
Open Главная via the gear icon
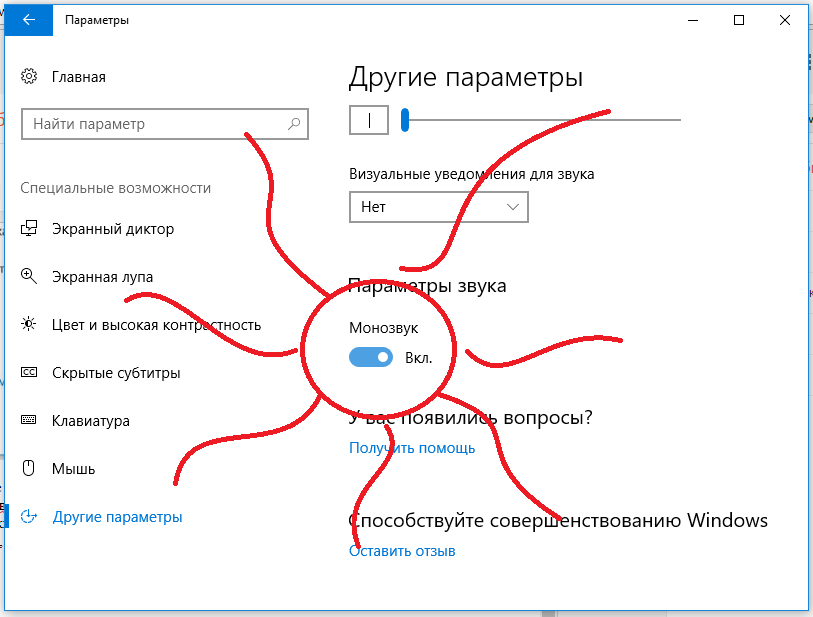click(x=29, y=76)
